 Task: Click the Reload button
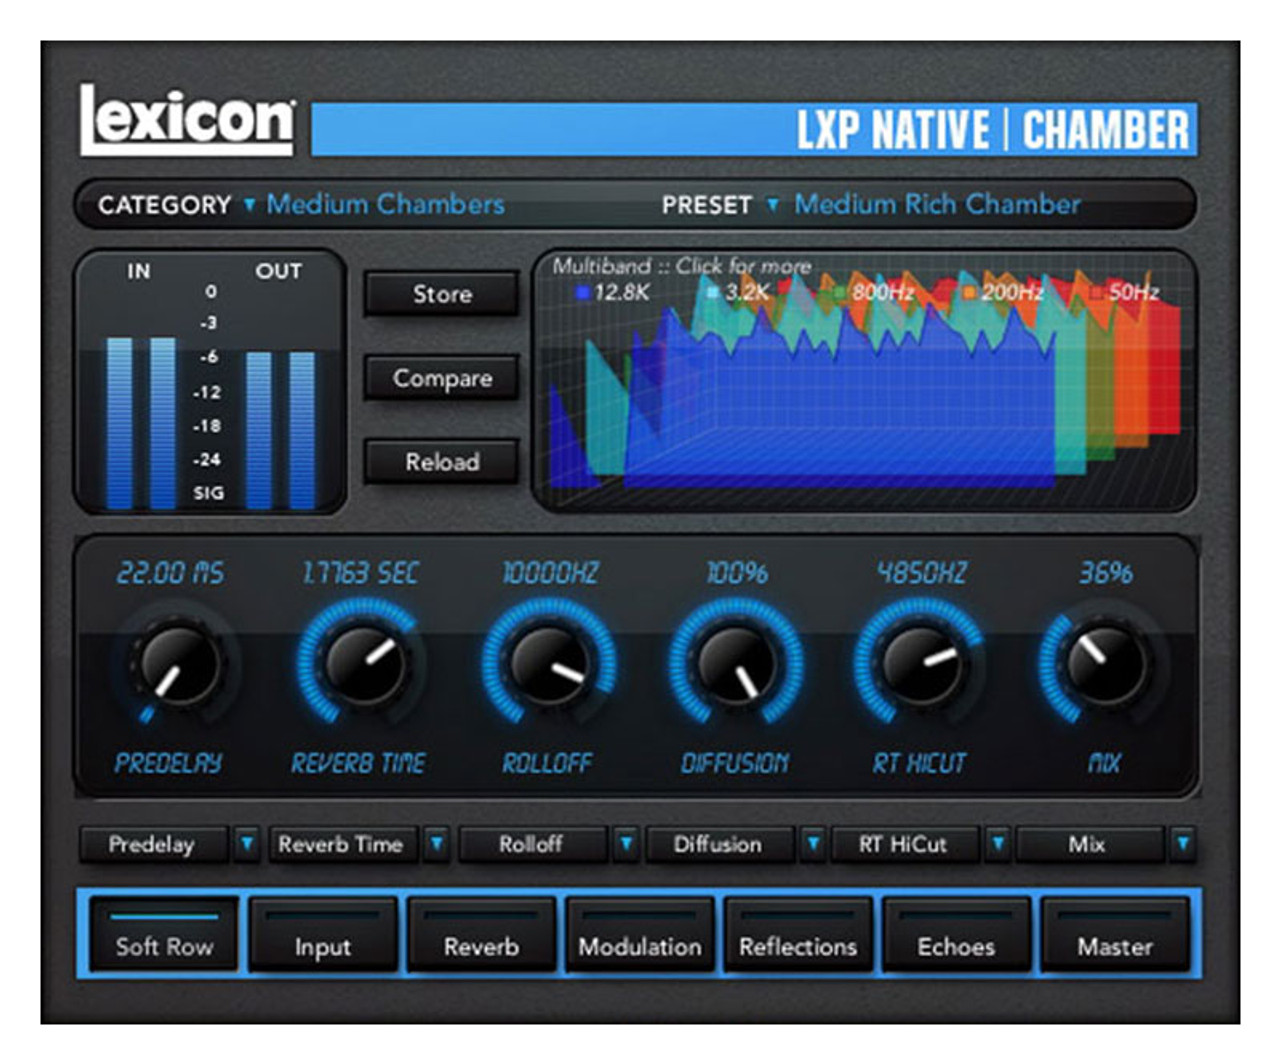pyautogui.click(x=441, y=462)
